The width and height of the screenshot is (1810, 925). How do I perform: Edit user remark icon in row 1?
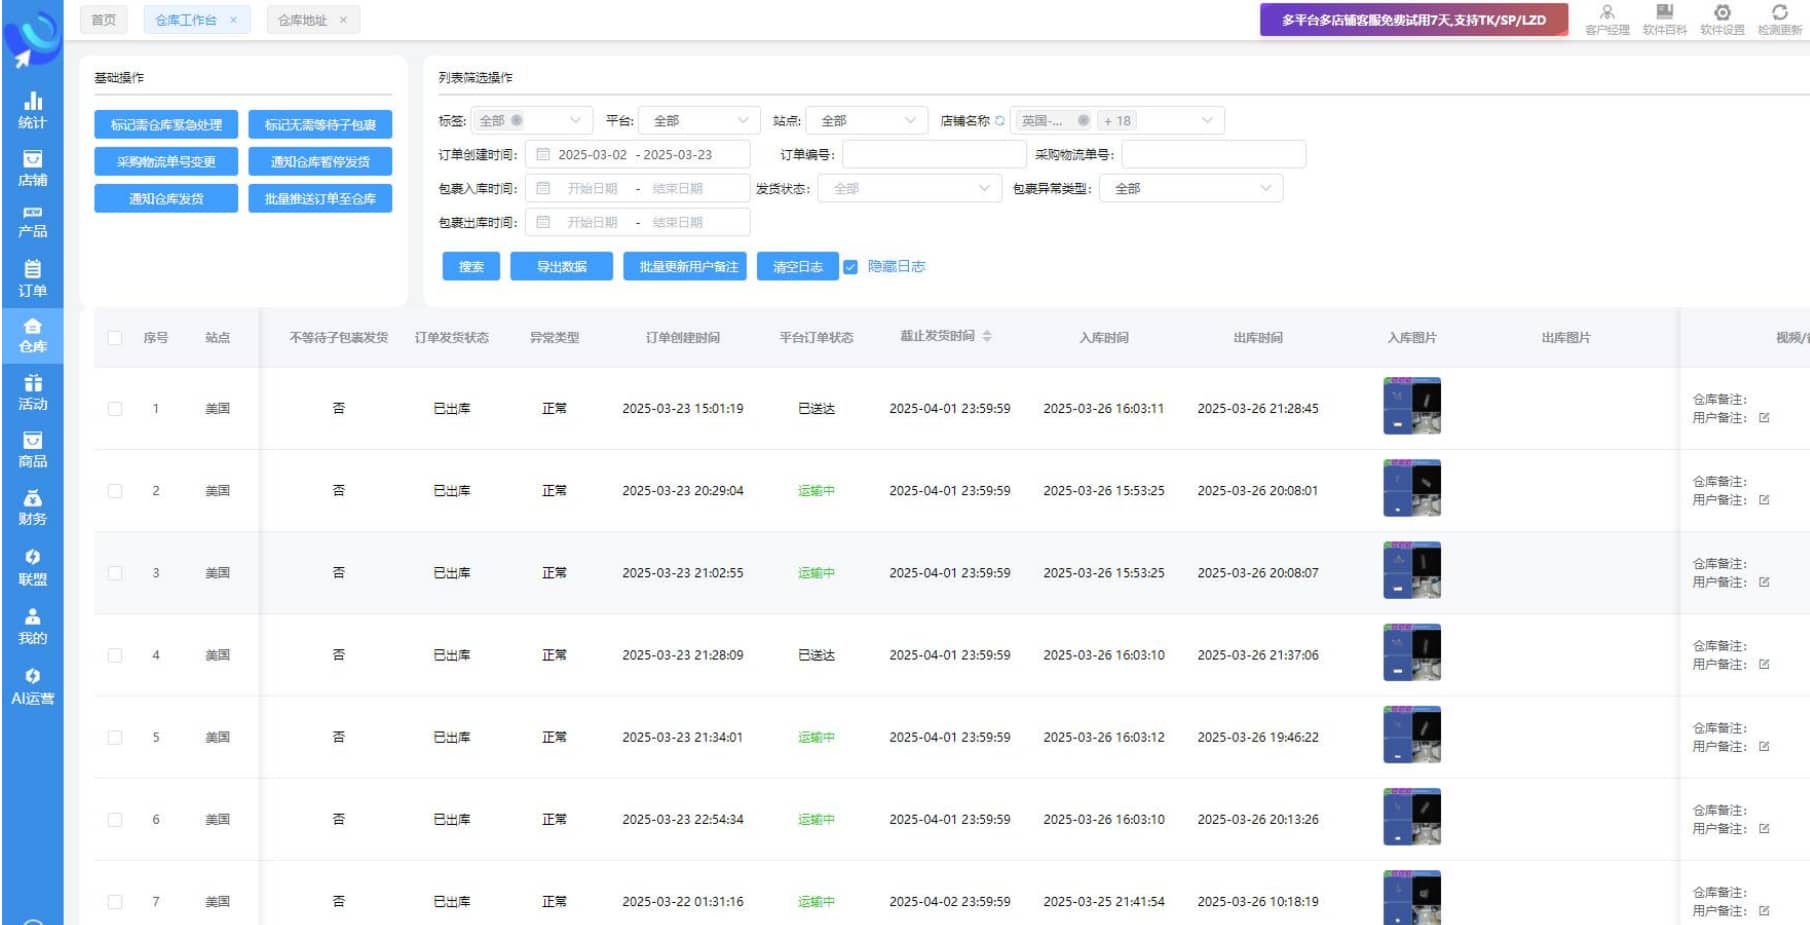[1764, 418]
